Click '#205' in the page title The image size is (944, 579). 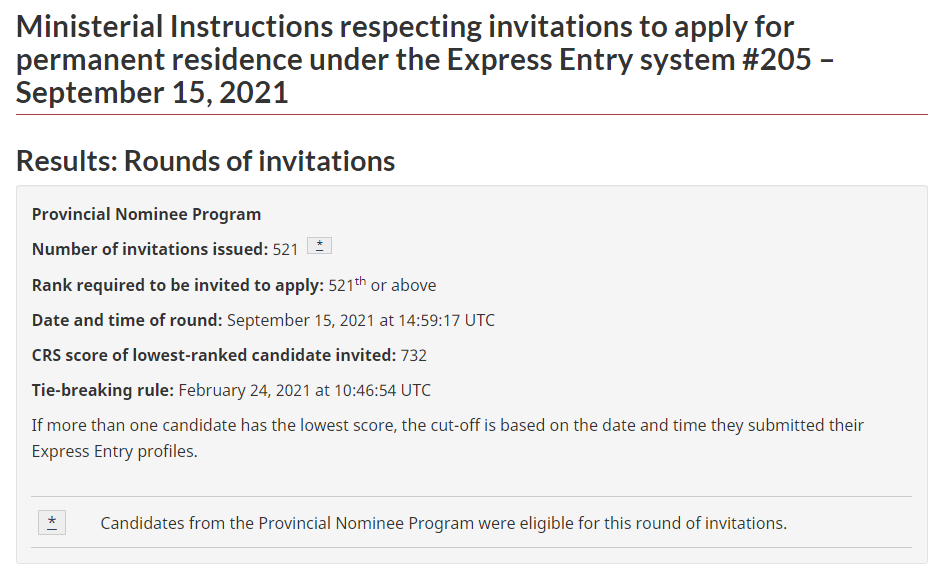tap(777, 60)
